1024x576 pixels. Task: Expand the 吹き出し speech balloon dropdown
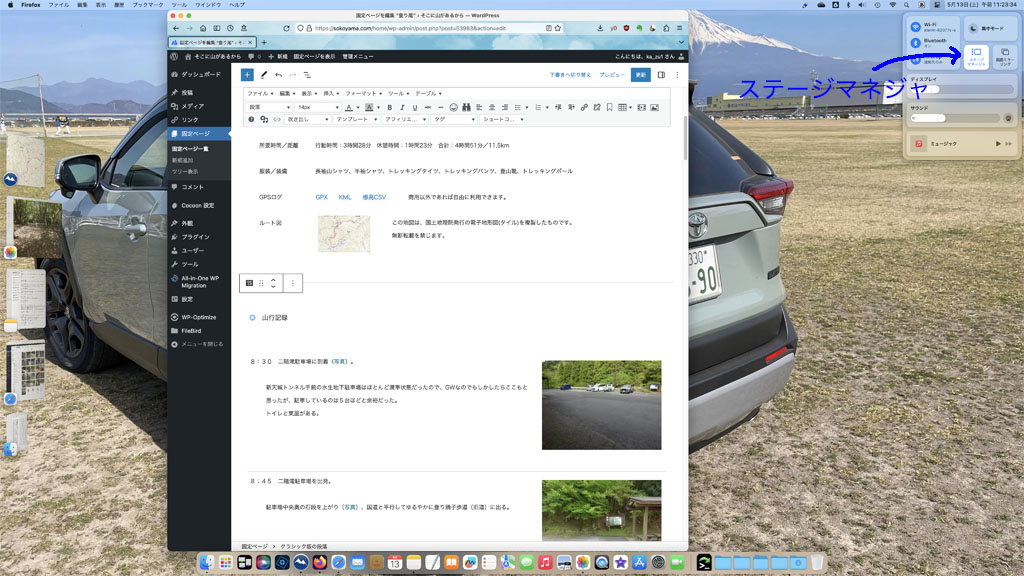point(307,119)
